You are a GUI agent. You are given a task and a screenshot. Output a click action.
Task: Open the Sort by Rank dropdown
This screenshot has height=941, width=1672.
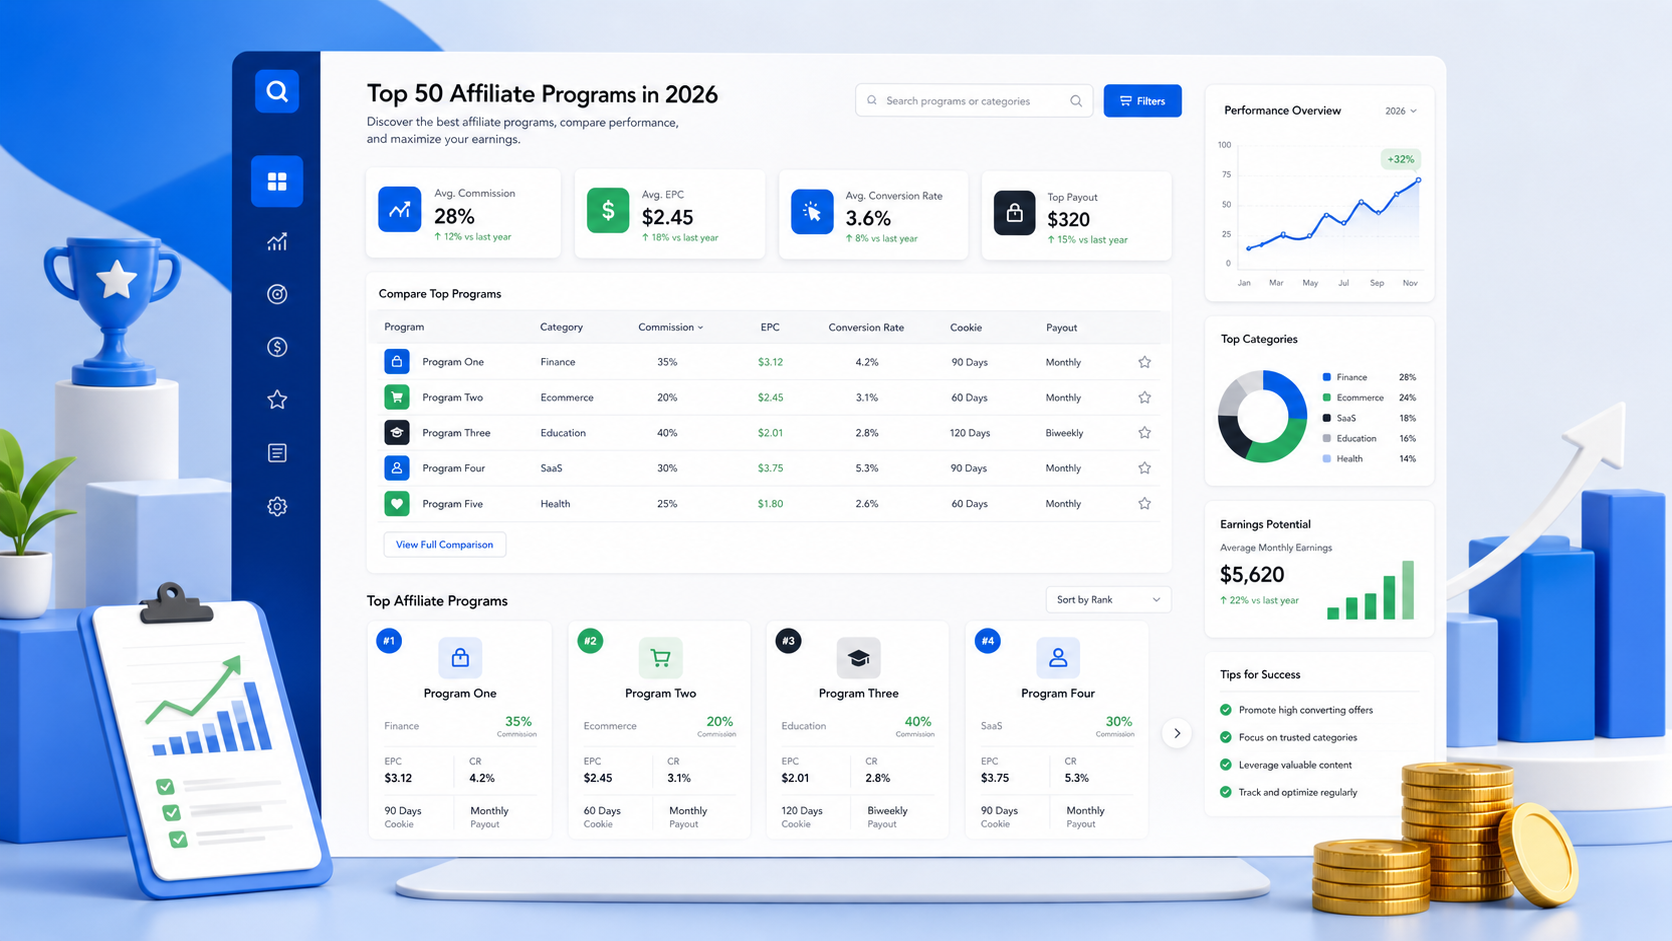tap(1108, 599)
